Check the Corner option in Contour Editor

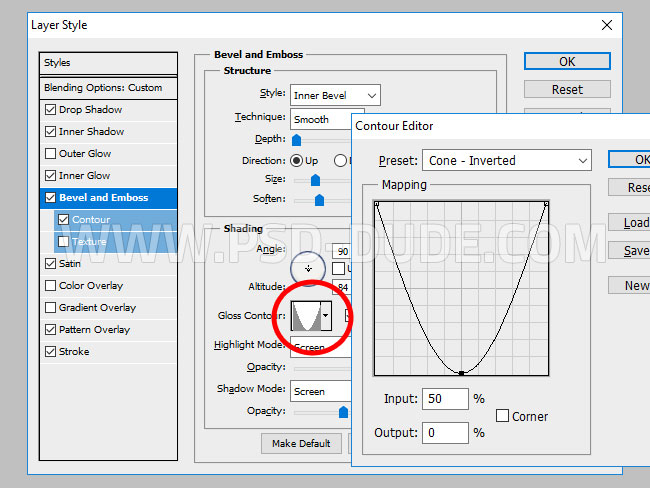point(503,416)
